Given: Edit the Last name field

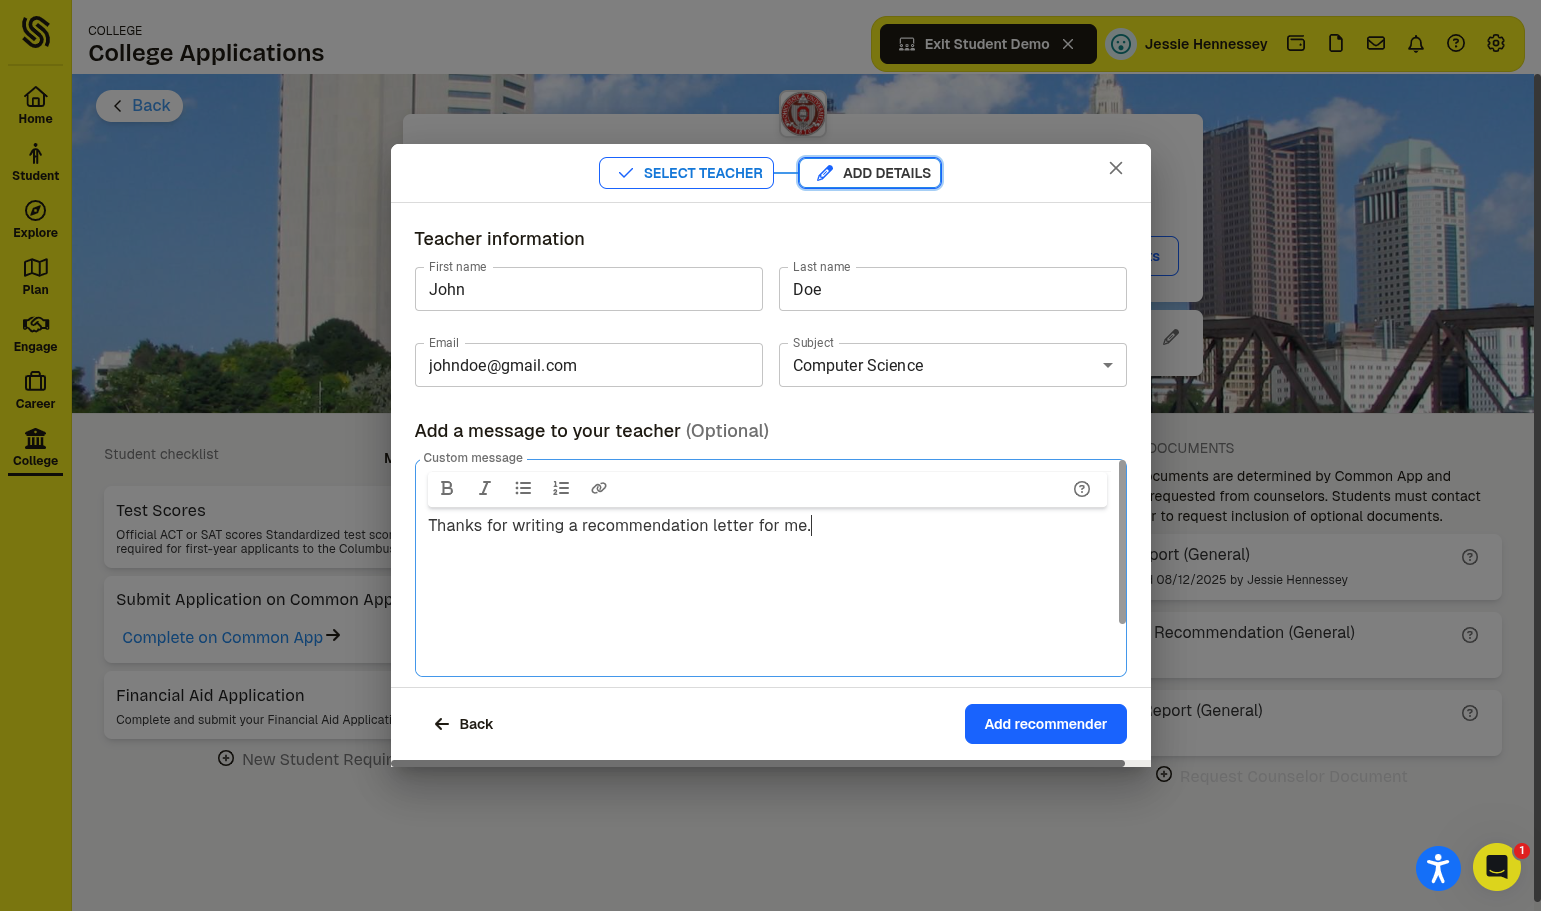Looking at the screenshot, I should [952, 289].
